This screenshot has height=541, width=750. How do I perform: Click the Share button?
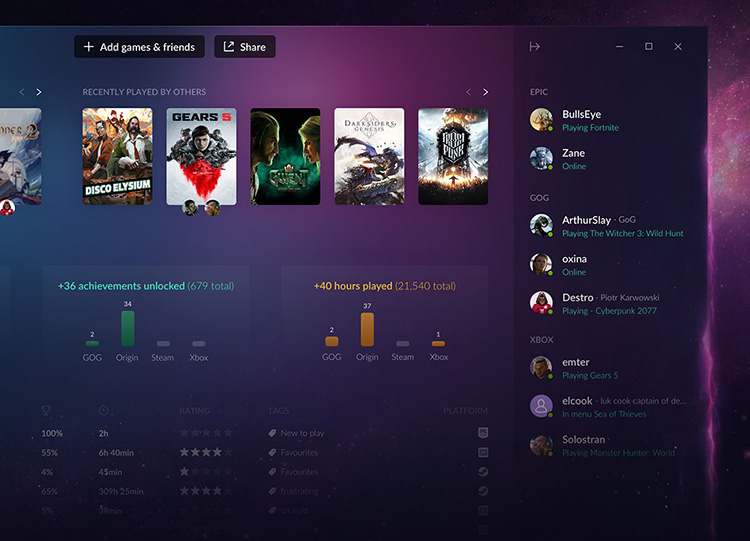[244, 47]
